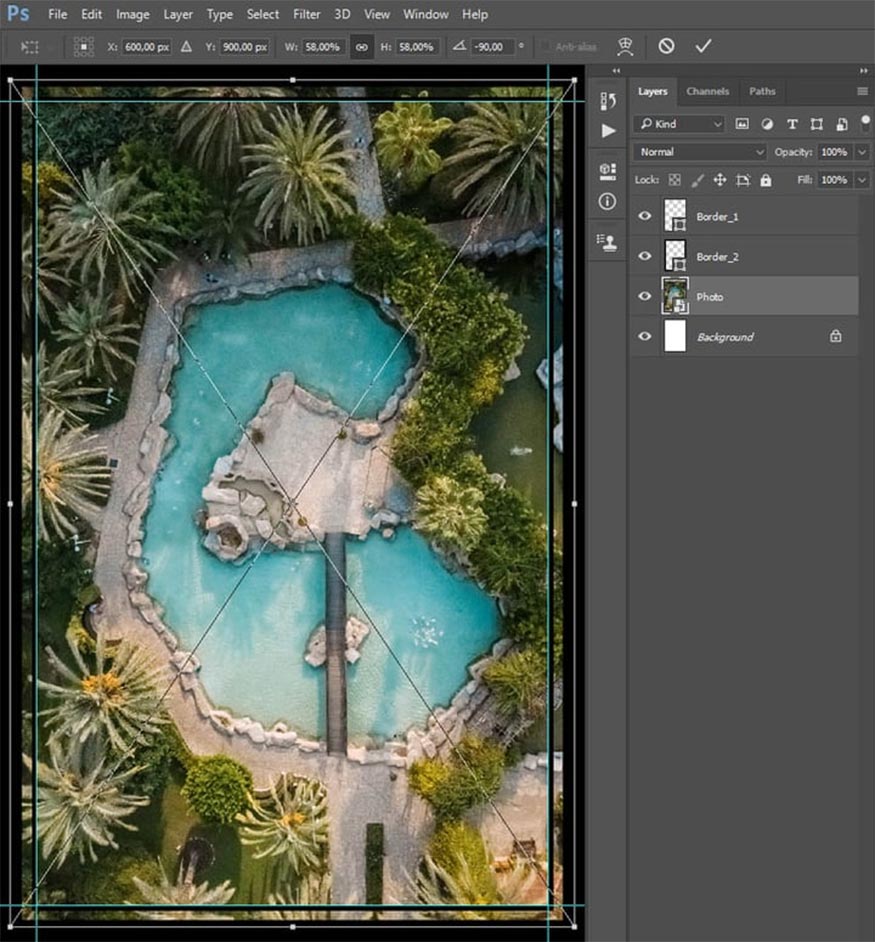Edit the H height percentage field
Screen dimensions: 875x942
[x=417, y=47]
